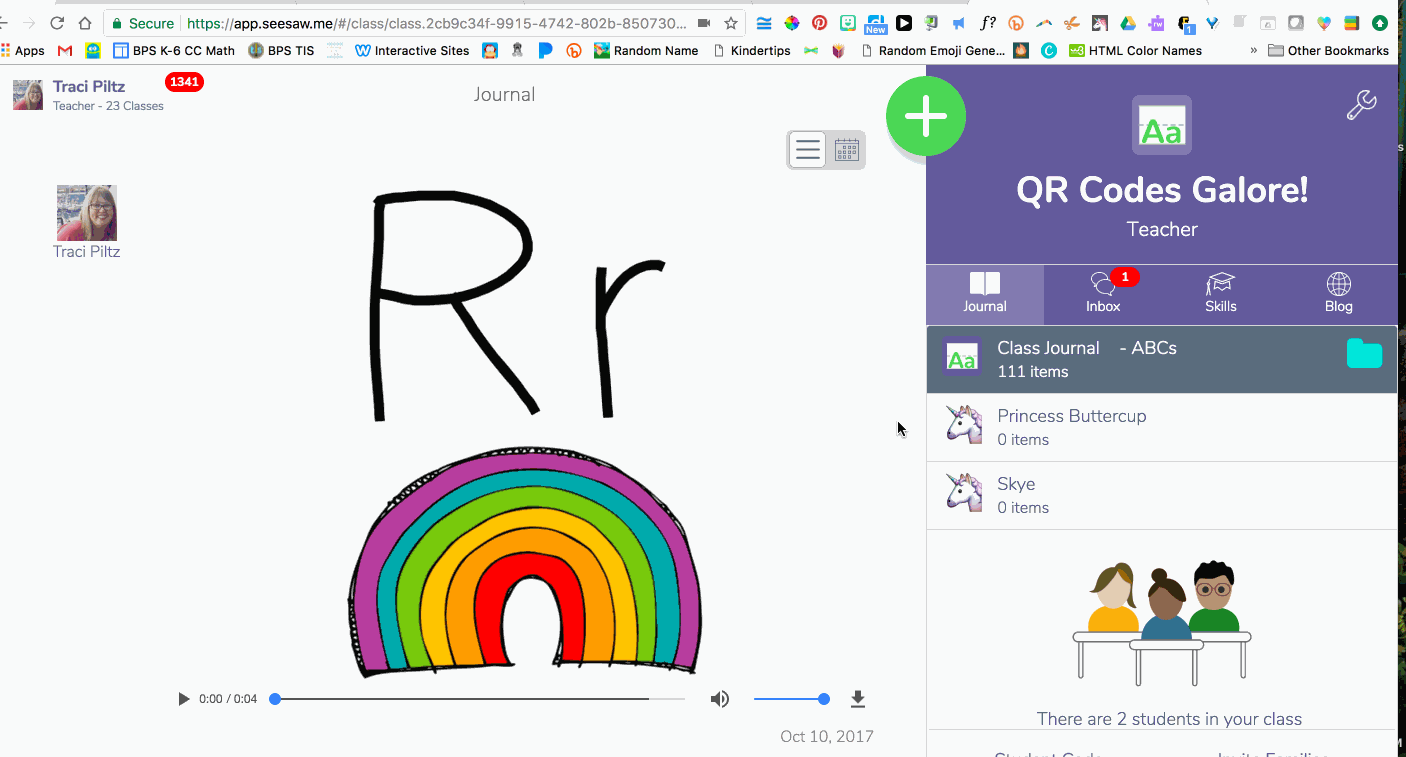Open the Inbox tab with one notification
The height and width of the screenshot is (757, 1406).
tap(1103, 294)
